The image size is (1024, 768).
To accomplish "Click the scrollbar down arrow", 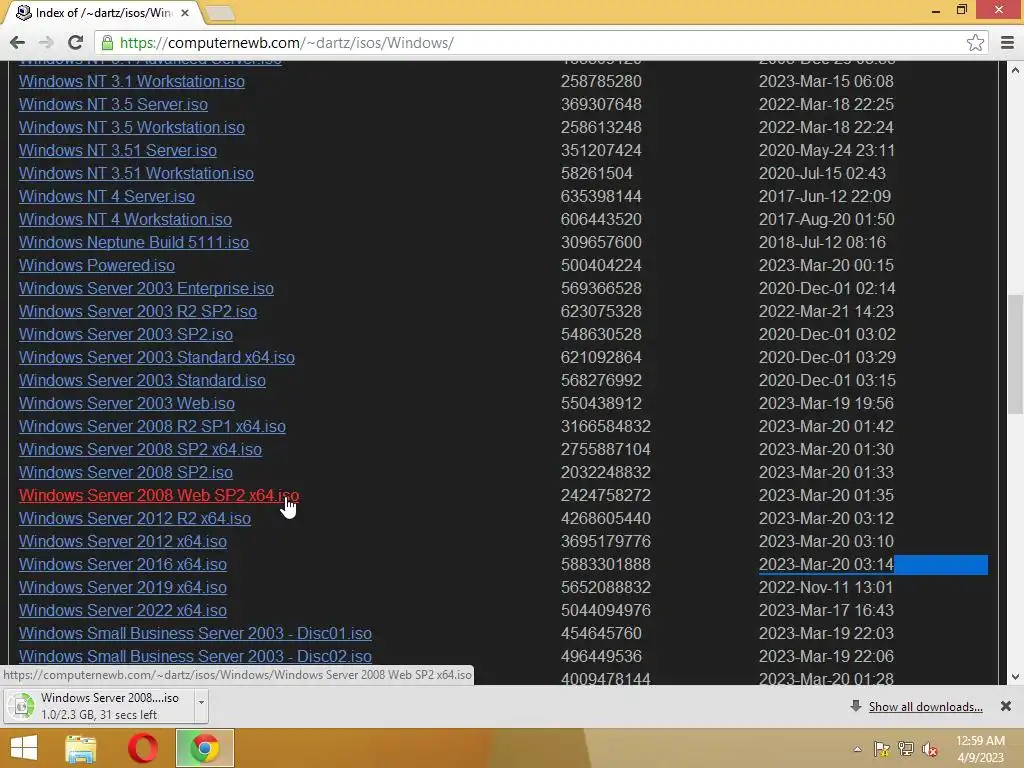I will pos(1016,677).
